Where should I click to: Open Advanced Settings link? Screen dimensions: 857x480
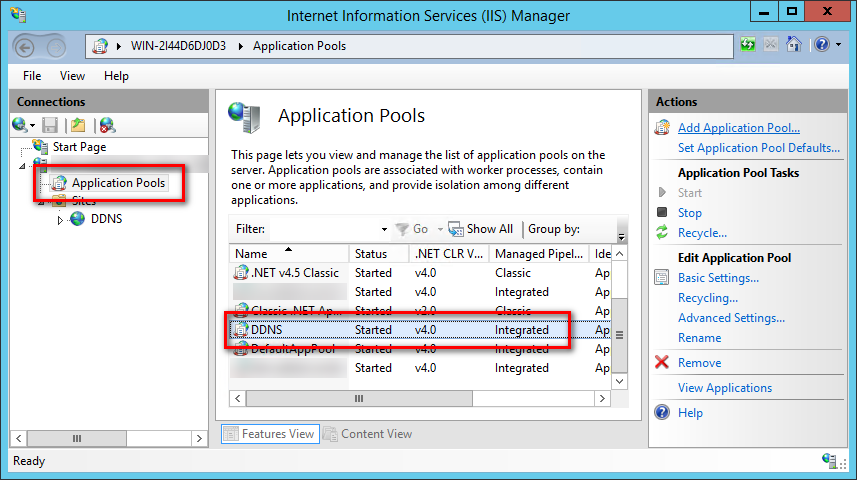[x=731, y=318]
